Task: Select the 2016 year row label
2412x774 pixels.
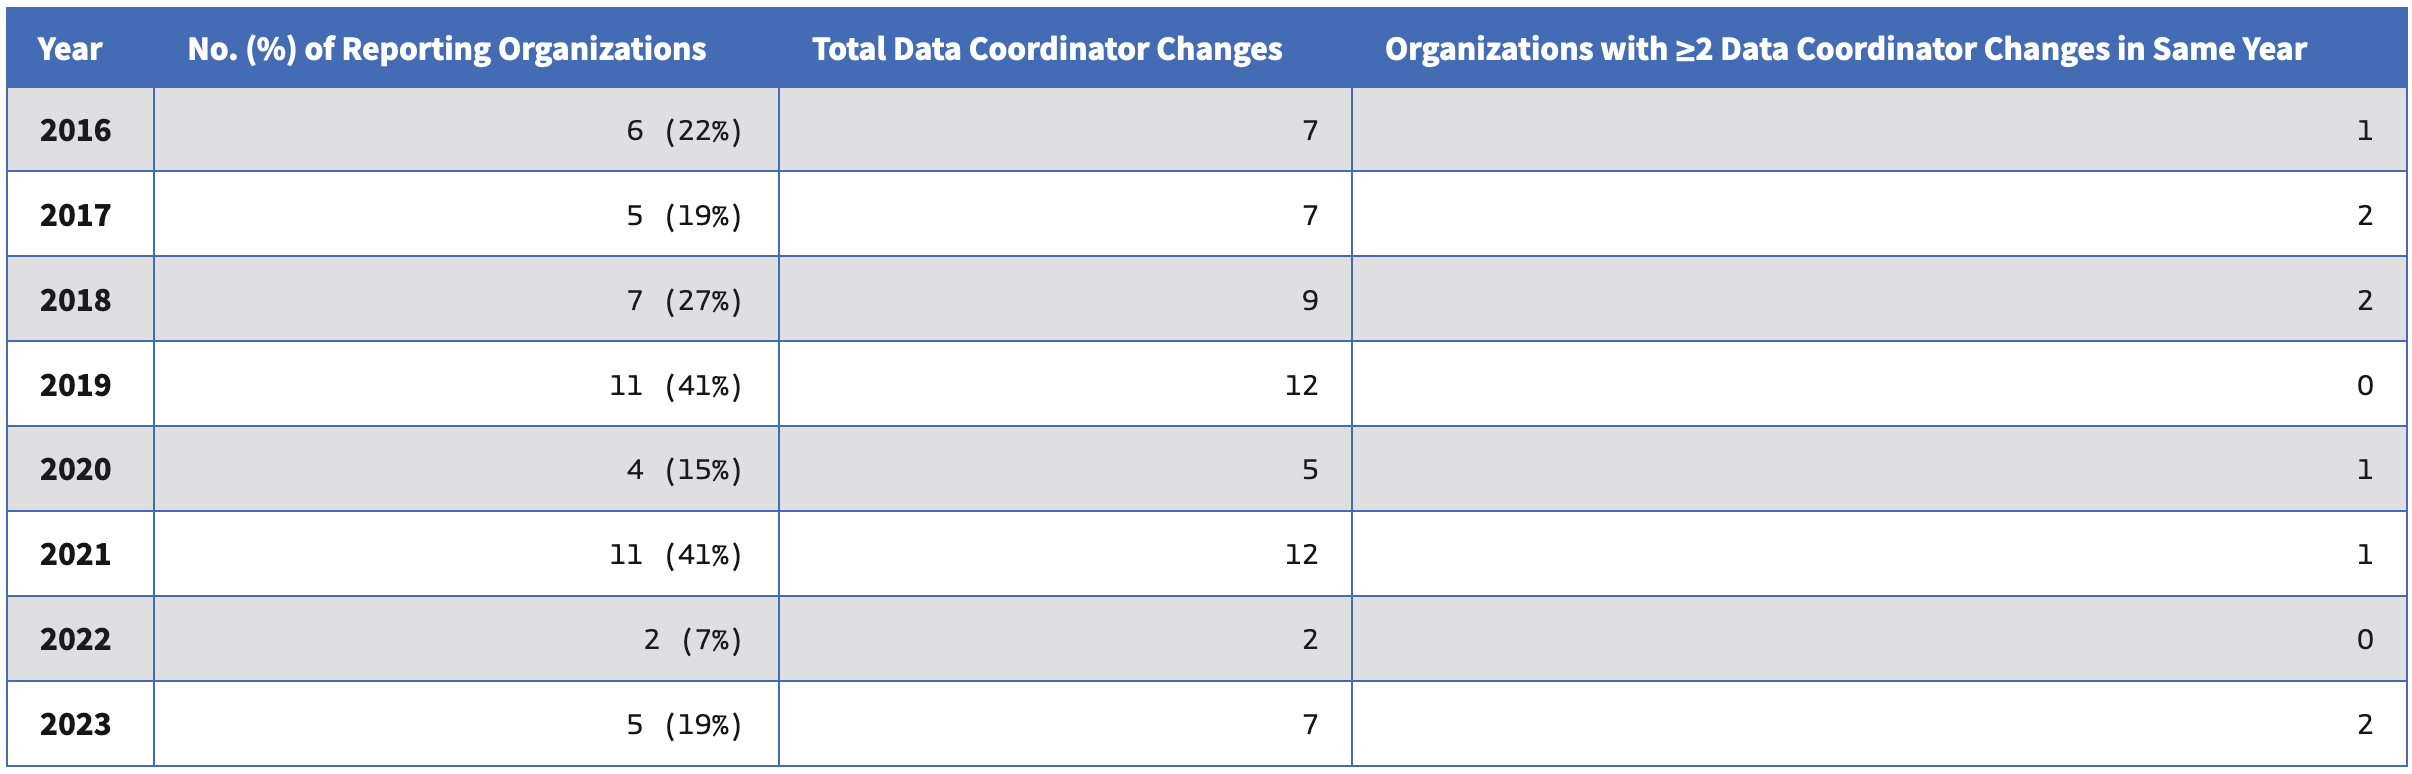Action: (76, 130)
